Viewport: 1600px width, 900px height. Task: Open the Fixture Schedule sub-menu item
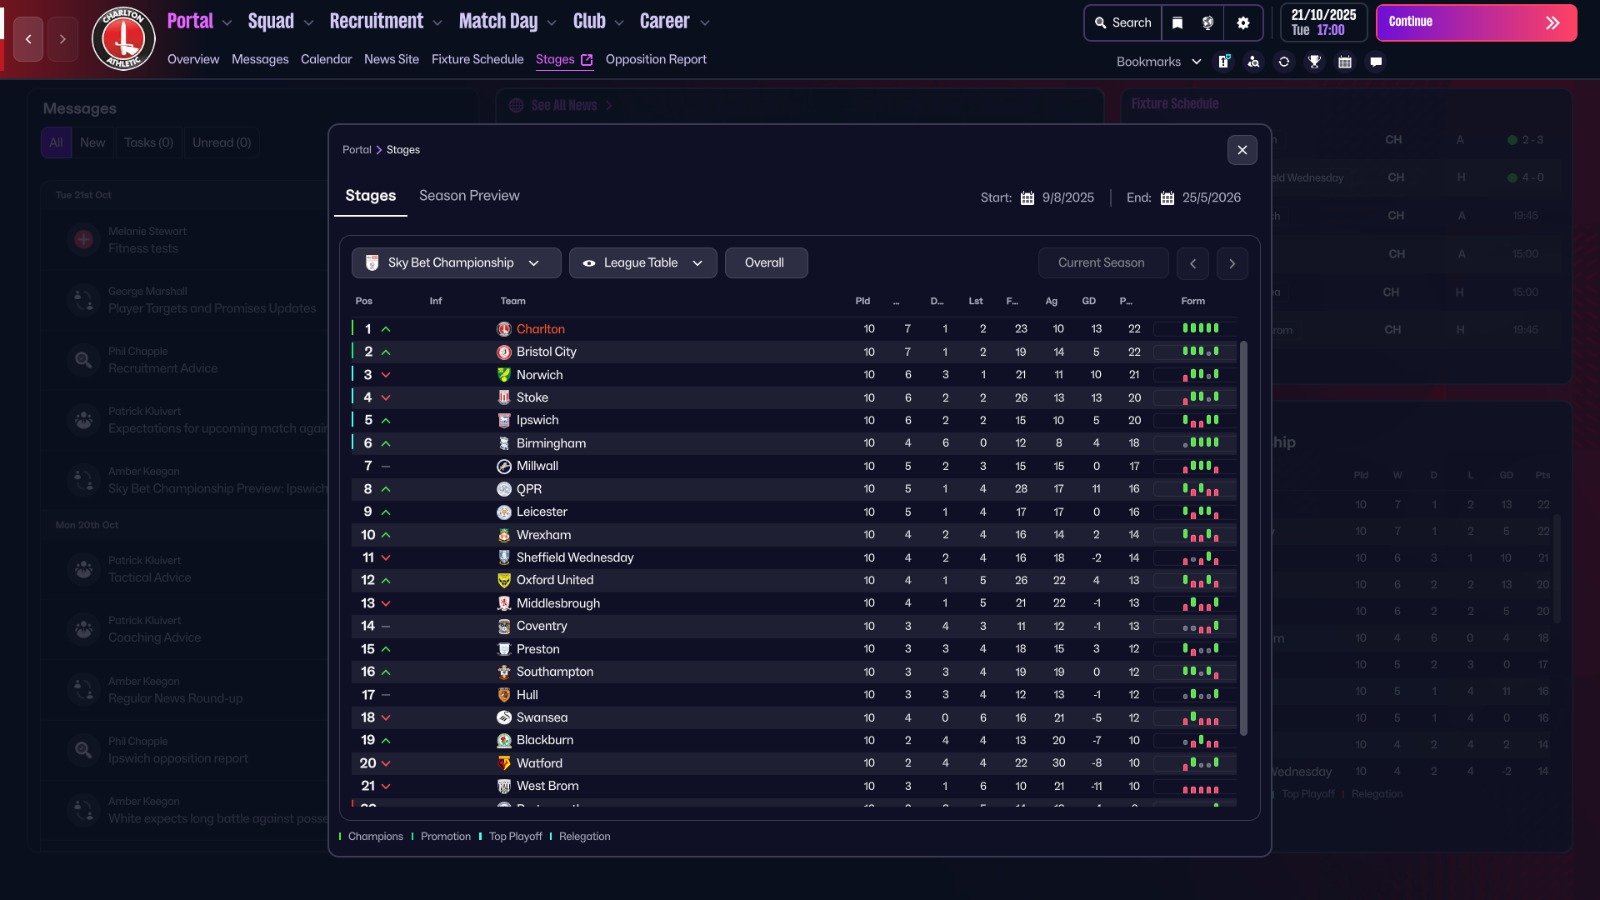pos(478,59)
